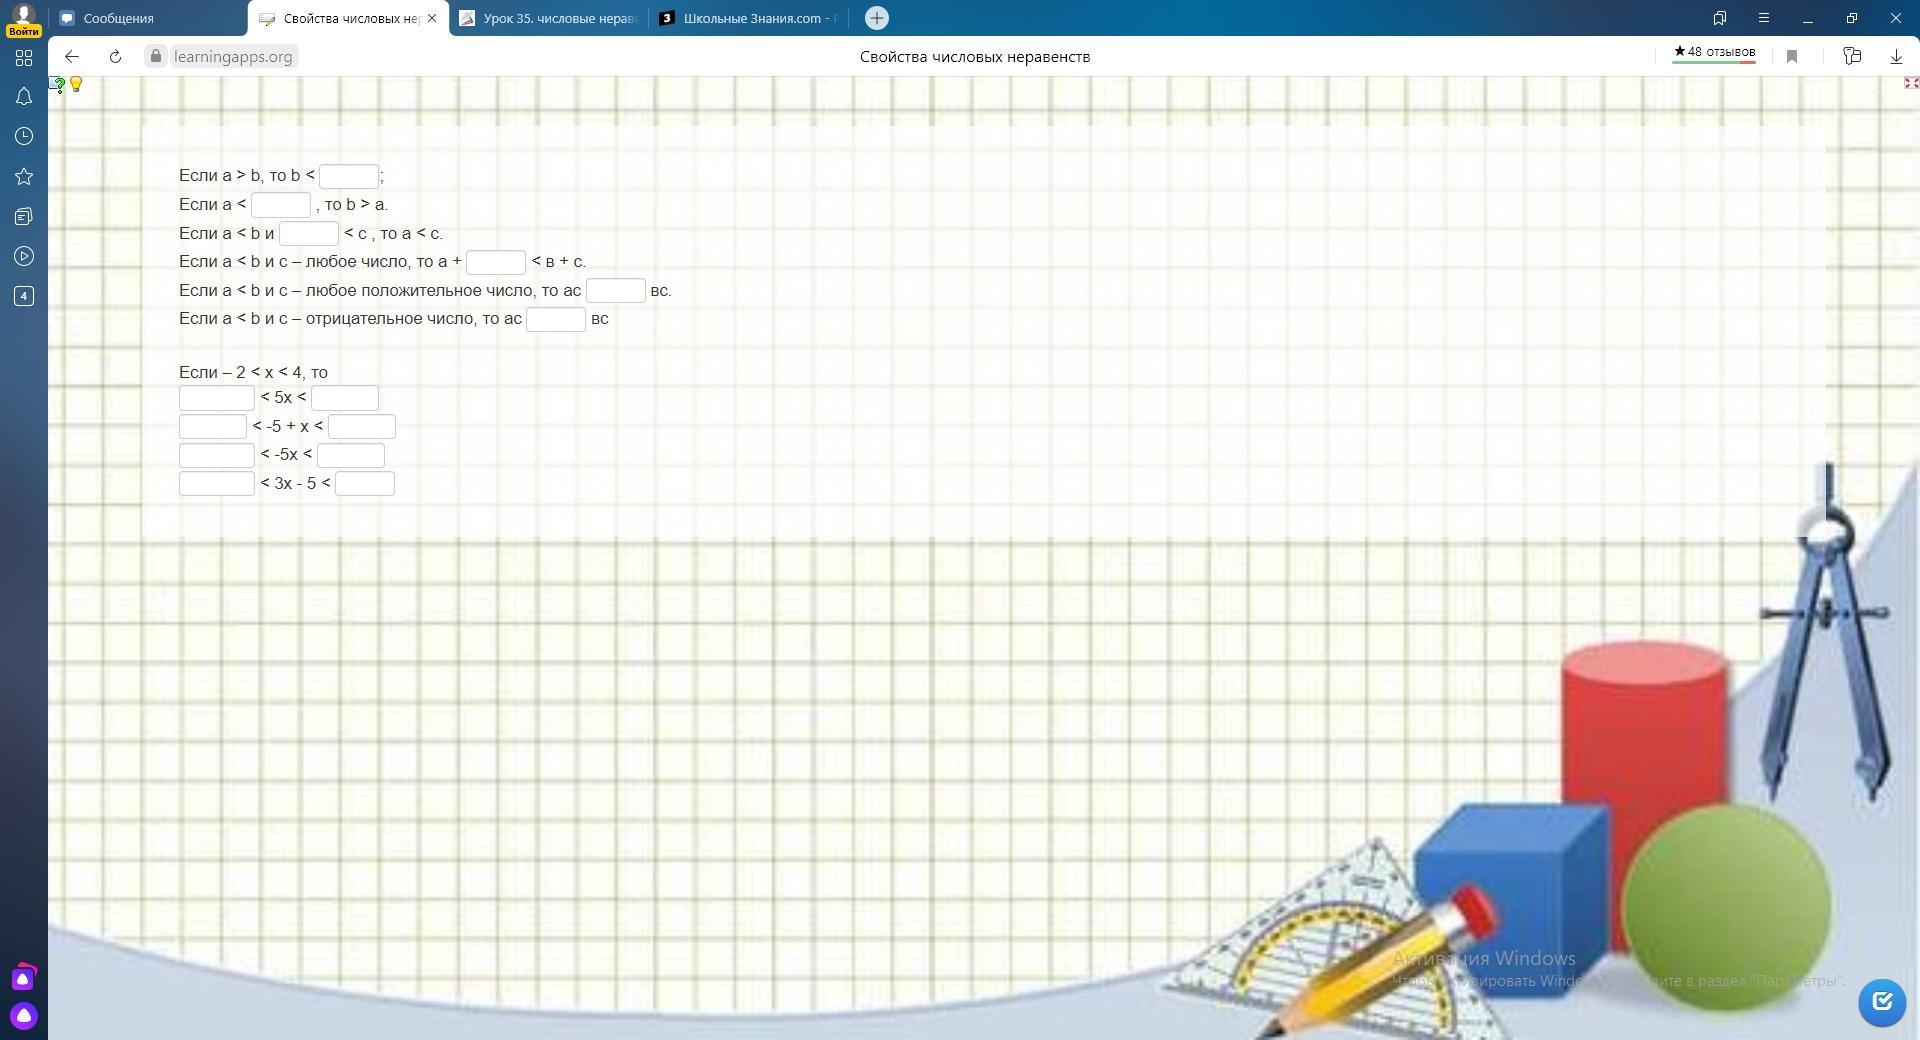Click the left blank before '< 5x <'
This screenshot has height=1040, width=1920.
tap(217, 398)
